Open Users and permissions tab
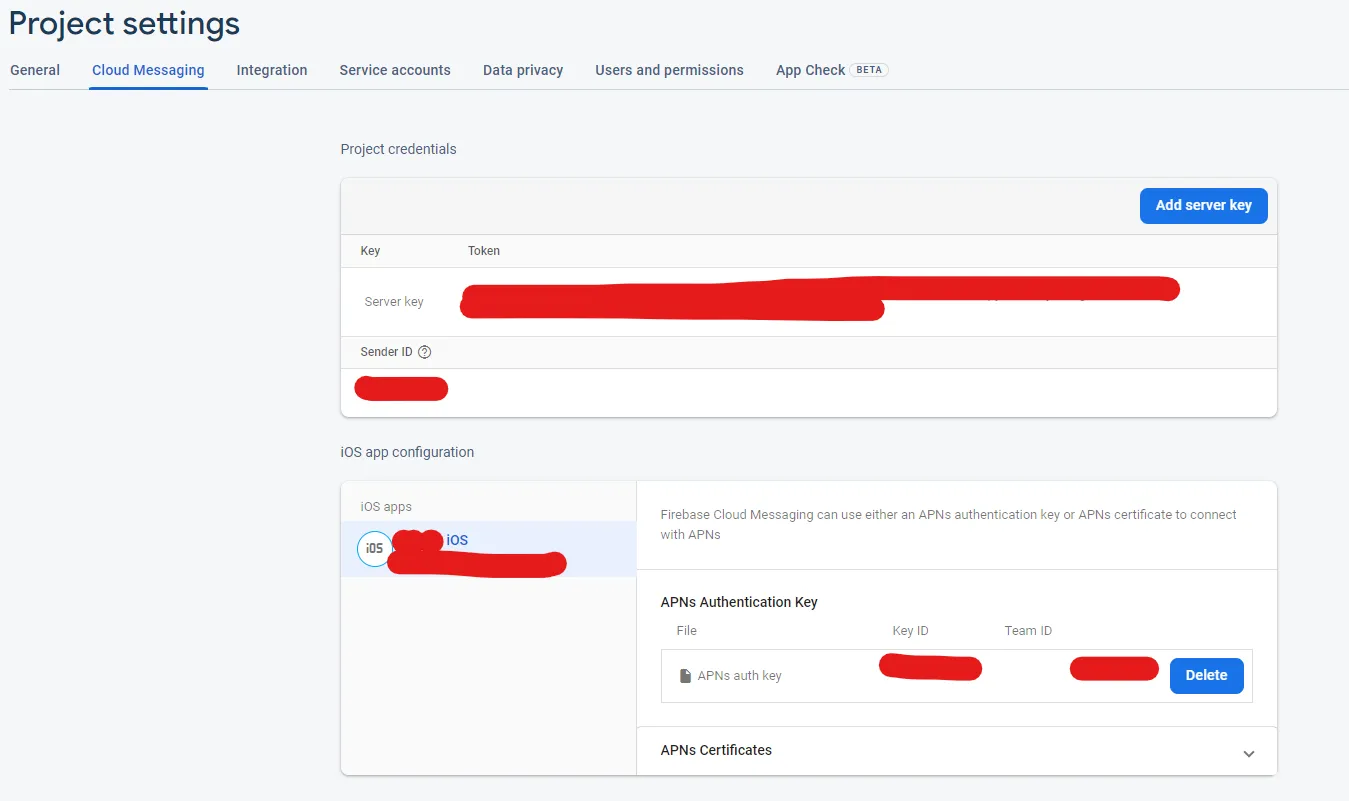This screenshot has height=801, width=1349. pos(670,70)
